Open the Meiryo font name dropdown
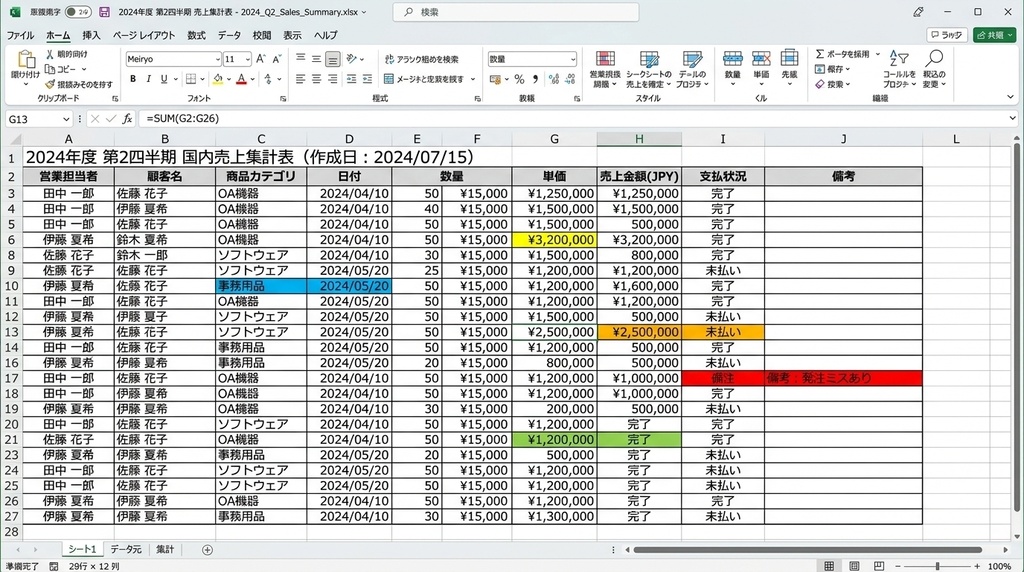Screen dimensions: 1024x572 coord(217,59)
